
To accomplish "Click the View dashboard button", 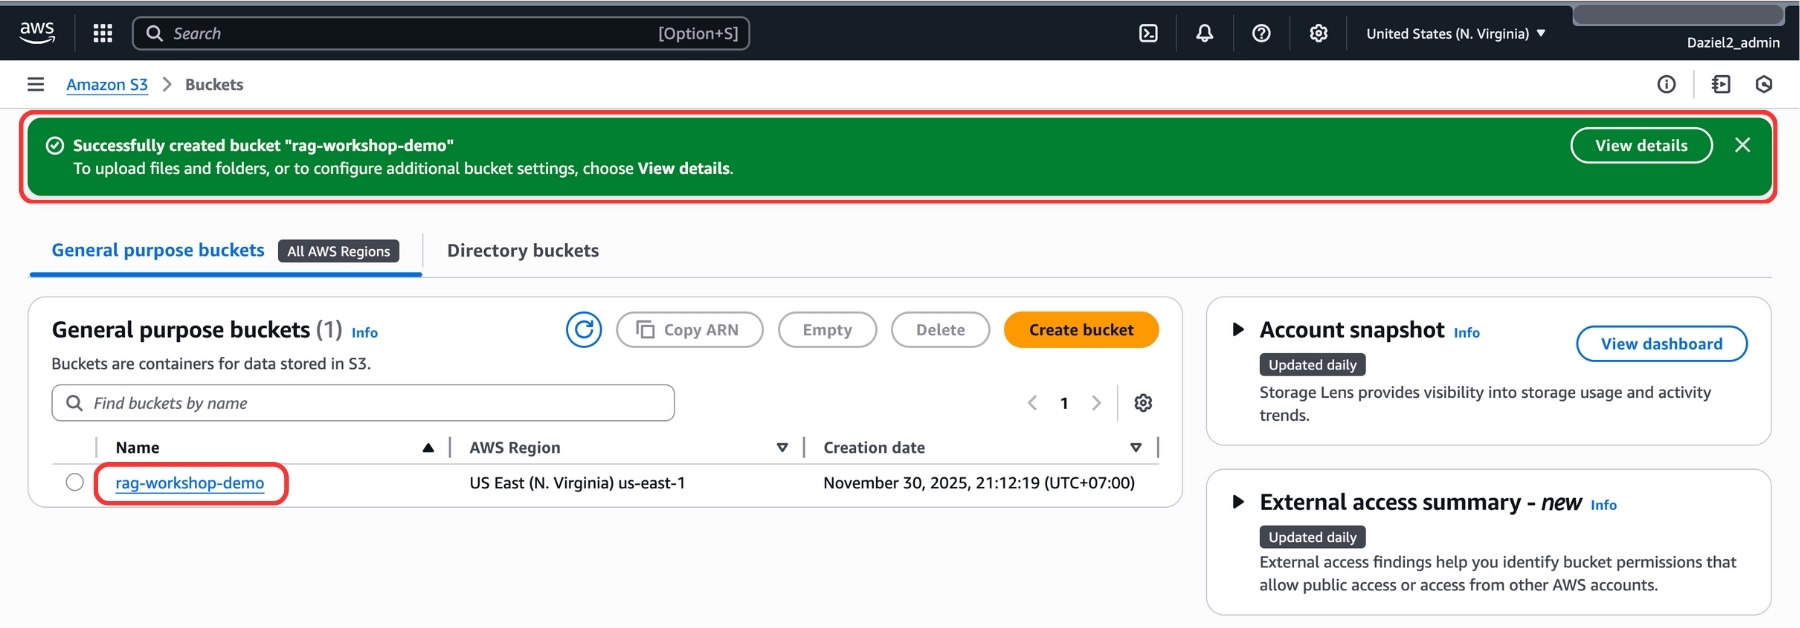I will point(1661,343).
